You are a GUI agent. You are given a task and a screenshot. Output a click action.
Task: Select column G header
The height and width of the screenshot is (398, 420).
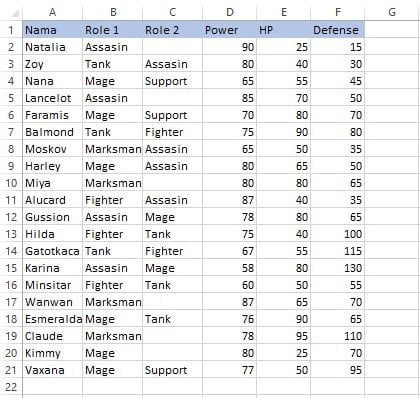tap(392, 12)
